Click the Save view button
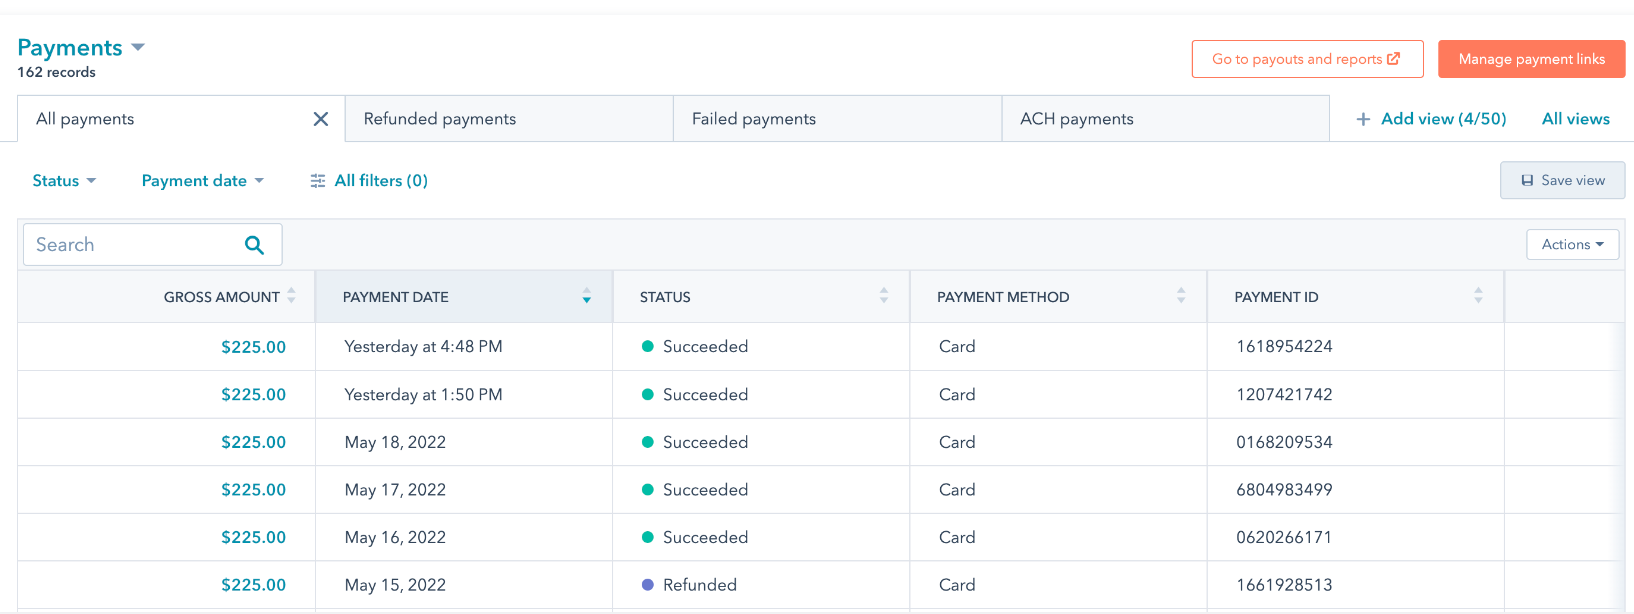This screenshot has width=1634, height=614. click(1562, 180)
